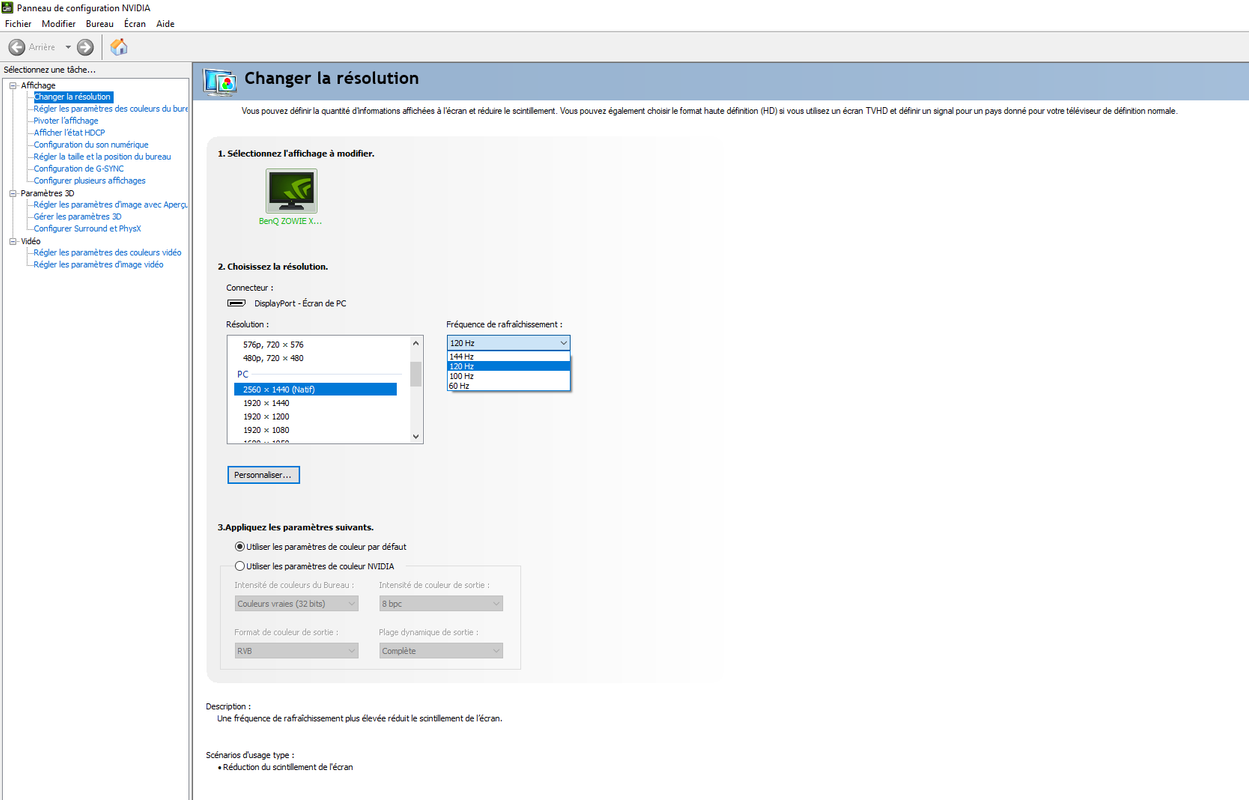The width and height of the screenshot is (1249, 800).
Task: Select resolution 2560 × 1440 (Natif)
Action: click(315, 389)
